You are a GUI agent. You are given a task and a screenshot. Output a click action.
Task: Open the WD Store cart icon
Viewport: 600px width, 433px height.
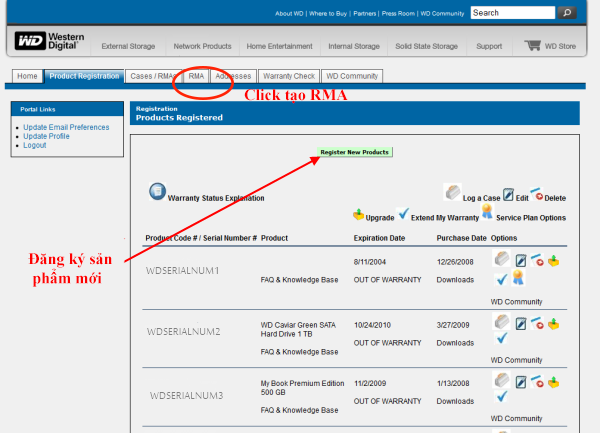coord(532,46)
